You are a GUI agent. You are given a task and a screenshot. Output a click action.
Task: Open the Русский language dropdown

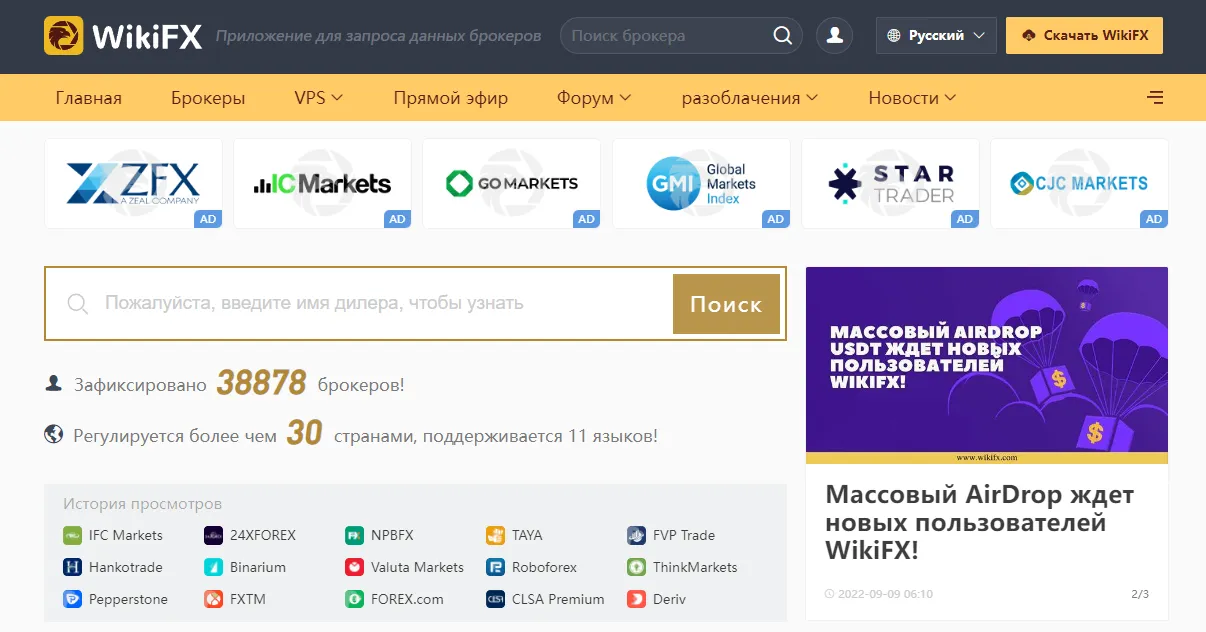point(936,36)
